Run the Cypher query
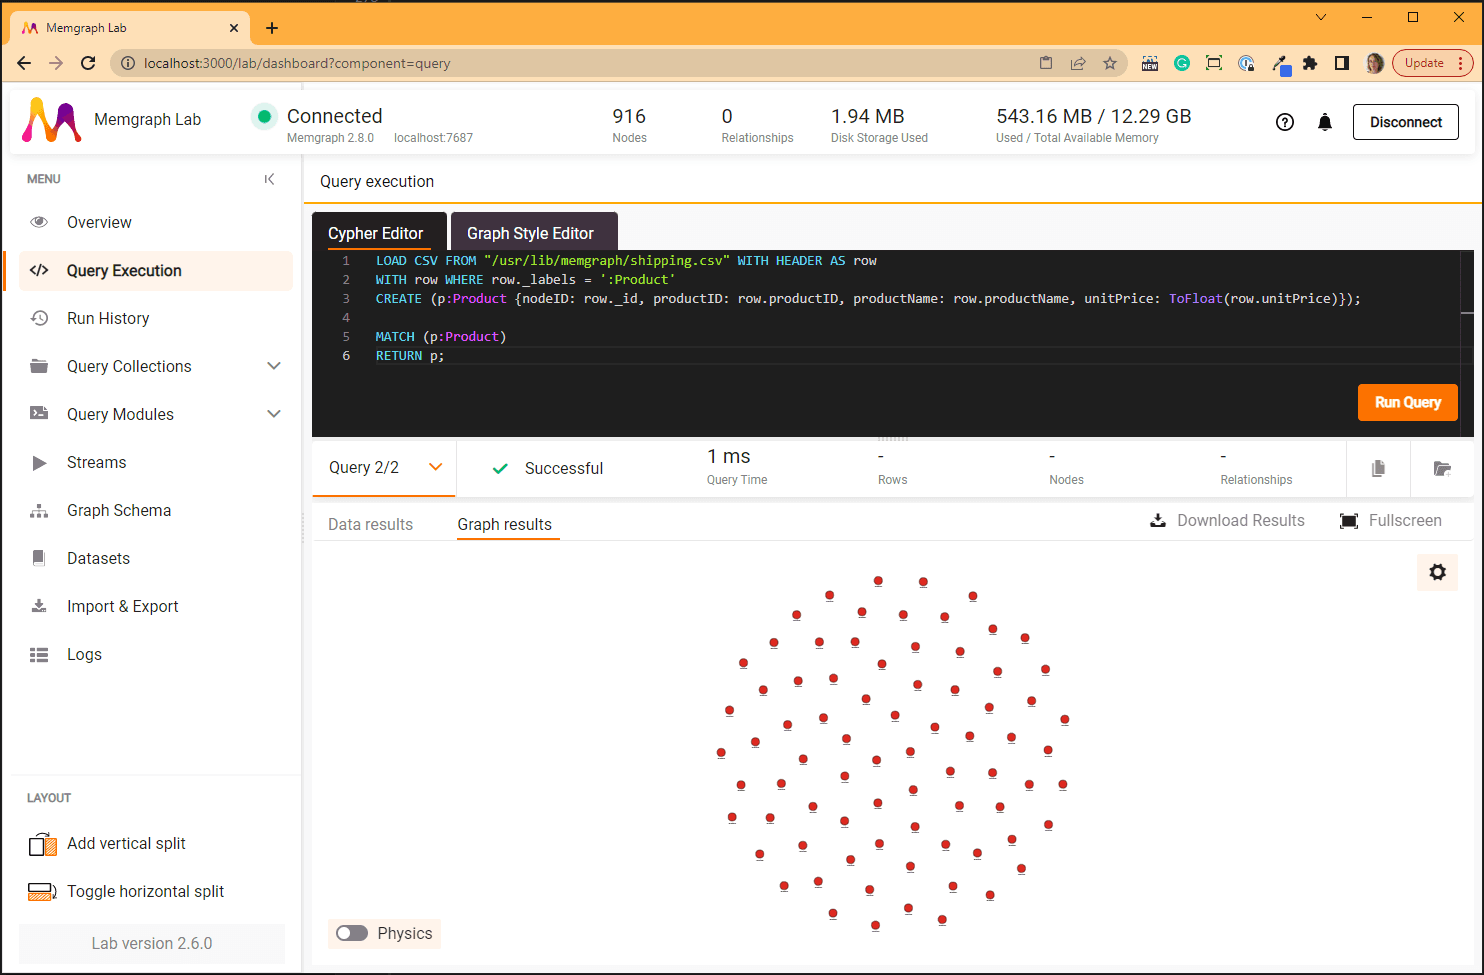 pos(1407,402)
